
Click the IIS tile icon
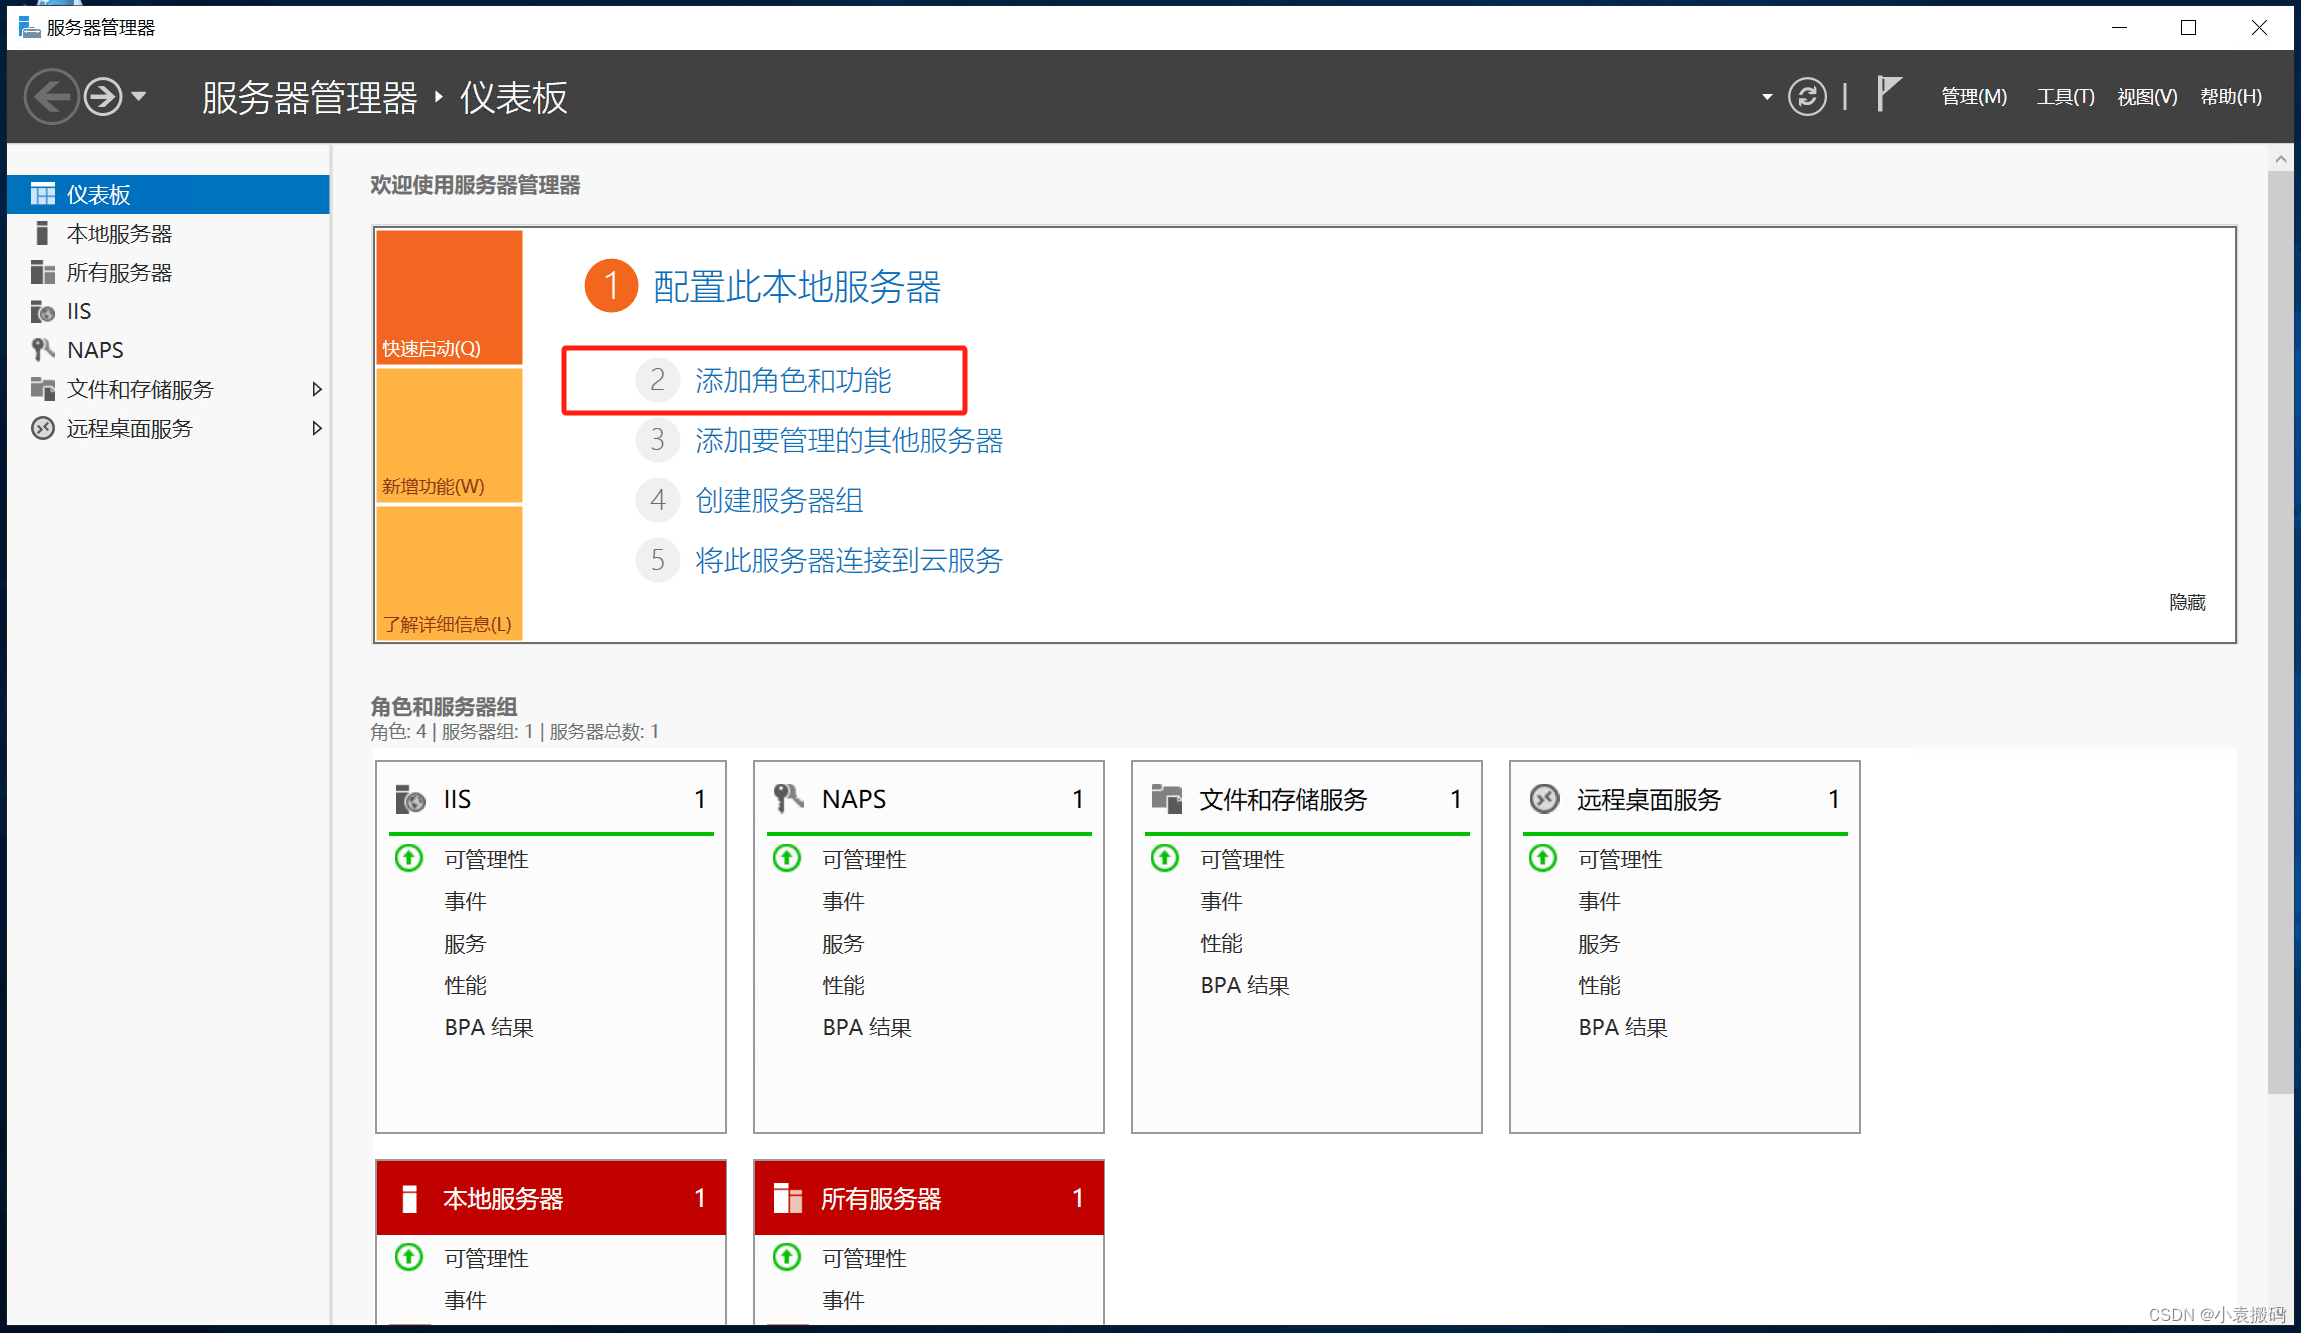pos(410,799)
